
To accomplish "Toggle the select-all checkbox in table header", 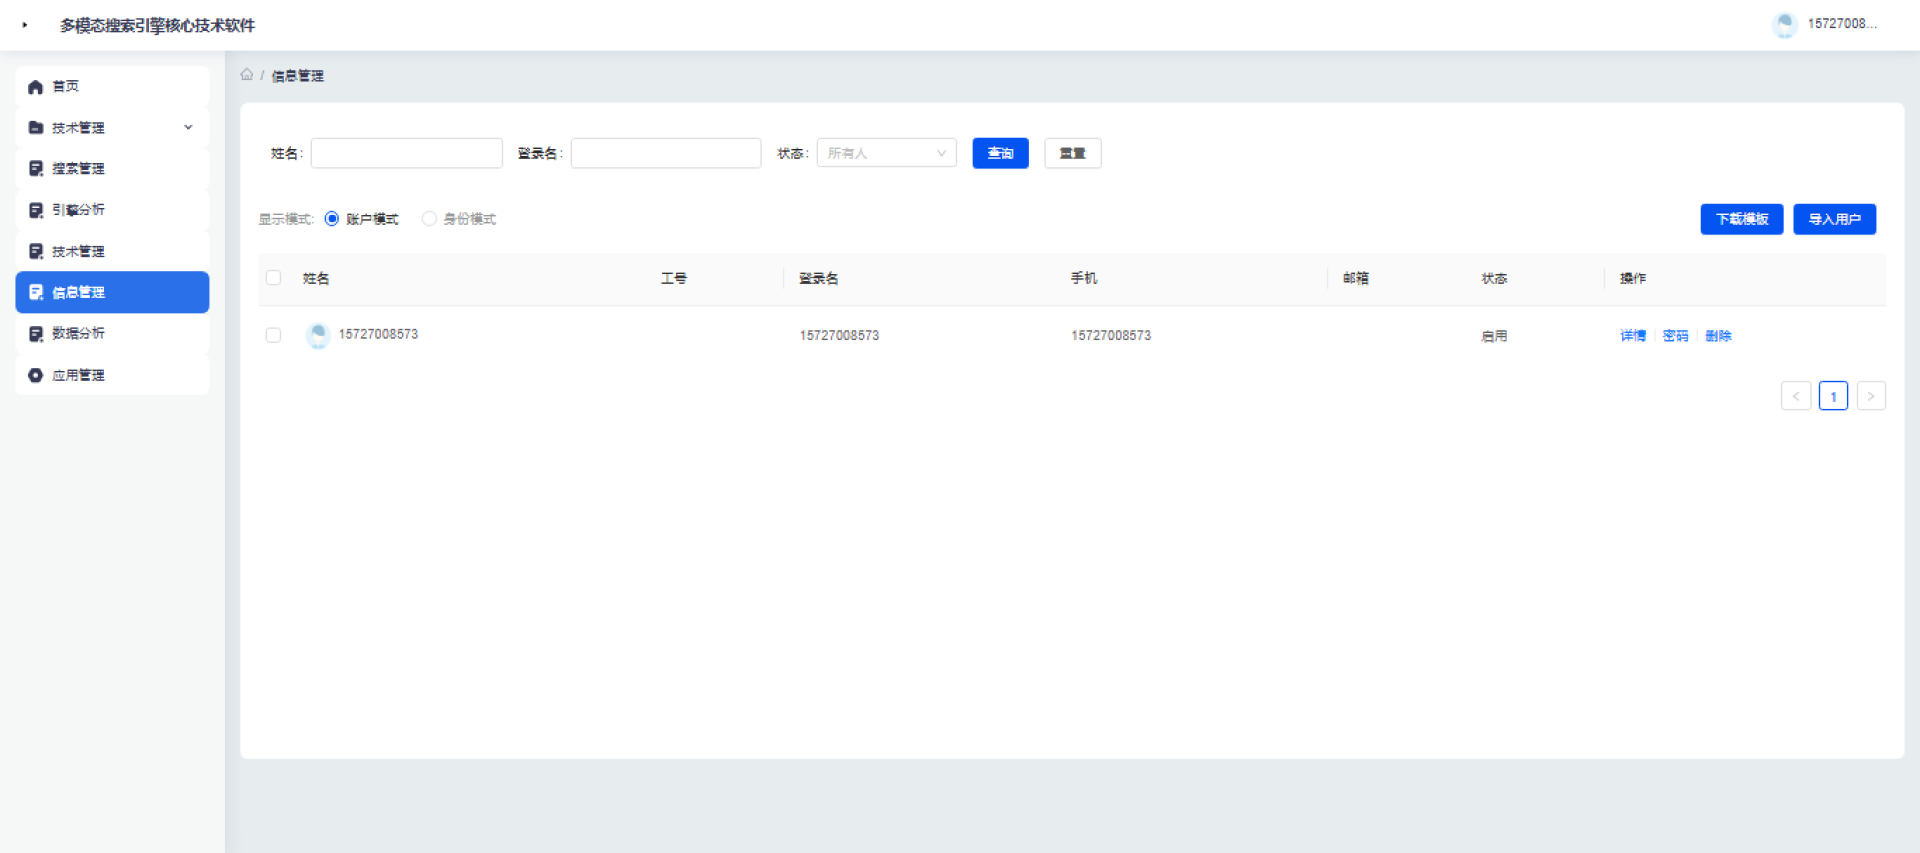I will tap(273, 278).
